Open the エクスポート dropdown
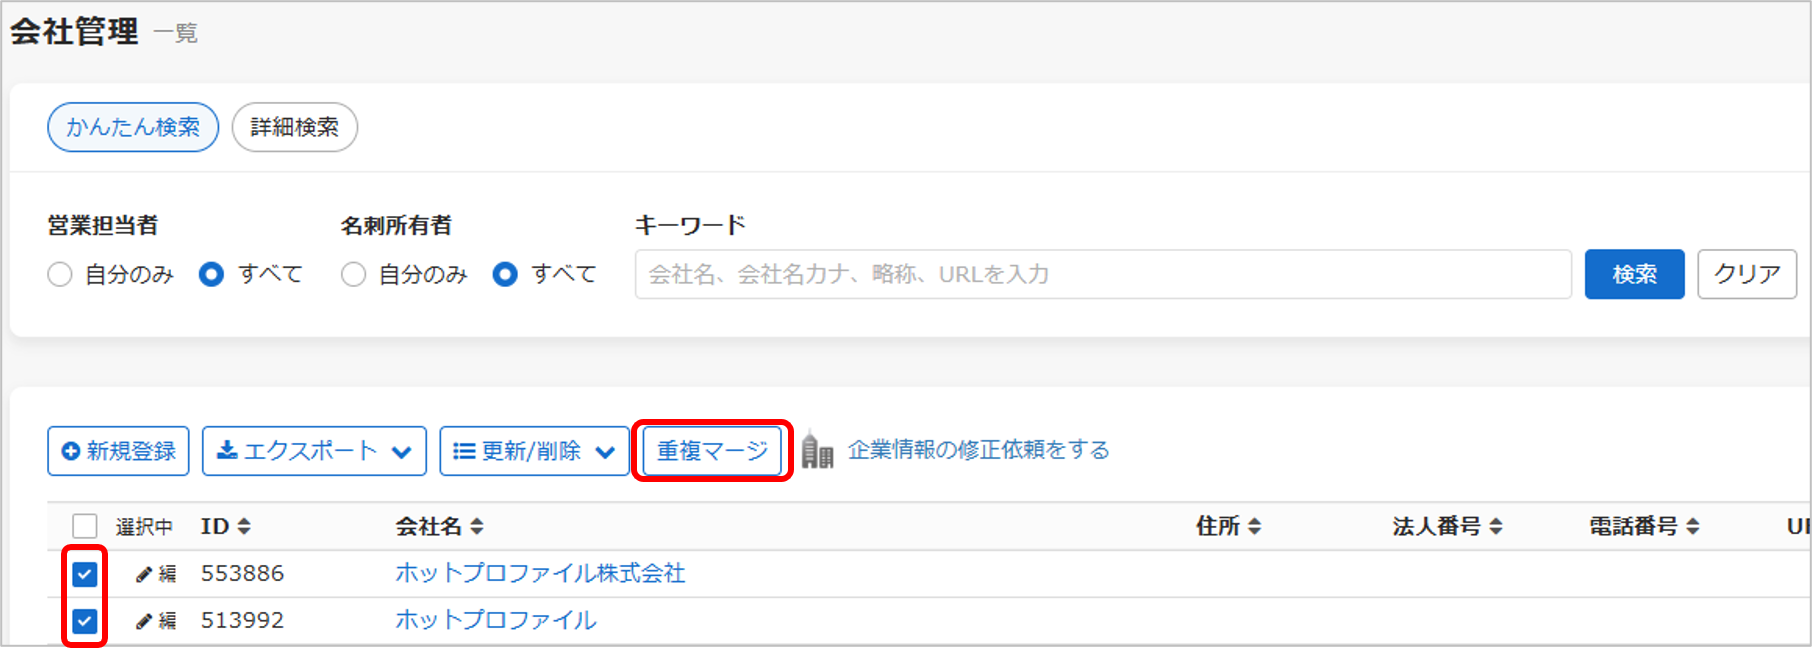1812x648 pixels. 314,451
